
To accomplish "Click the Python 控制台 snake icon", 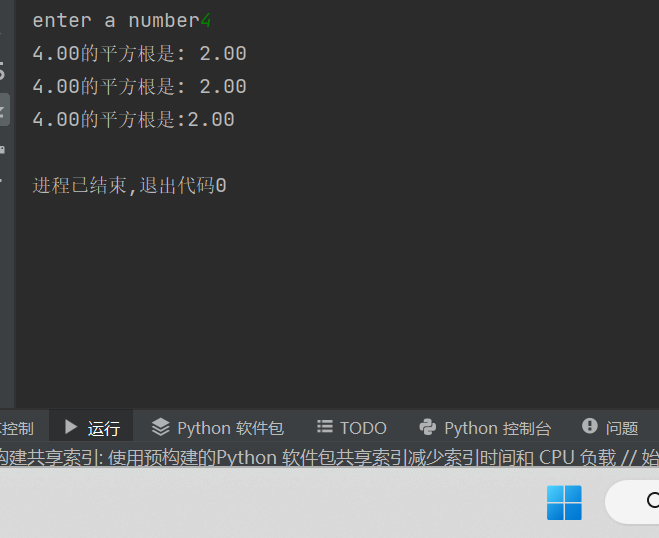I will point(428,427).
